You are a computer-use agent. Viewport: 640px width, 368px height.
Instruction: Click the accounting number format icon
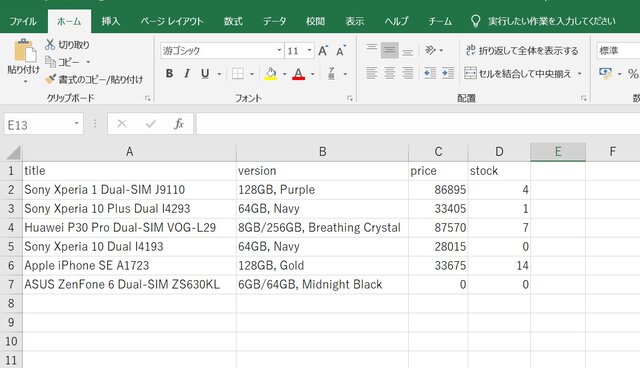tap(605, 73)
